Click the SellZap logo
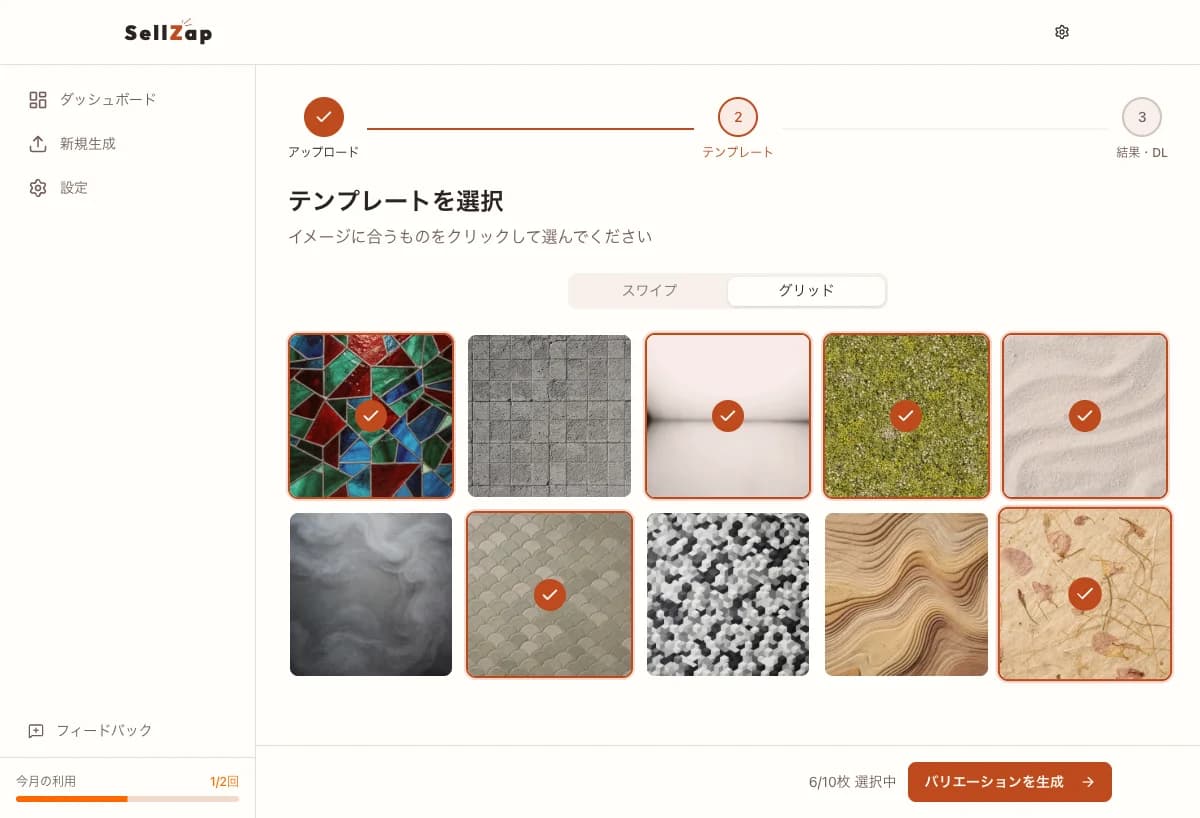 click(168, 31)
